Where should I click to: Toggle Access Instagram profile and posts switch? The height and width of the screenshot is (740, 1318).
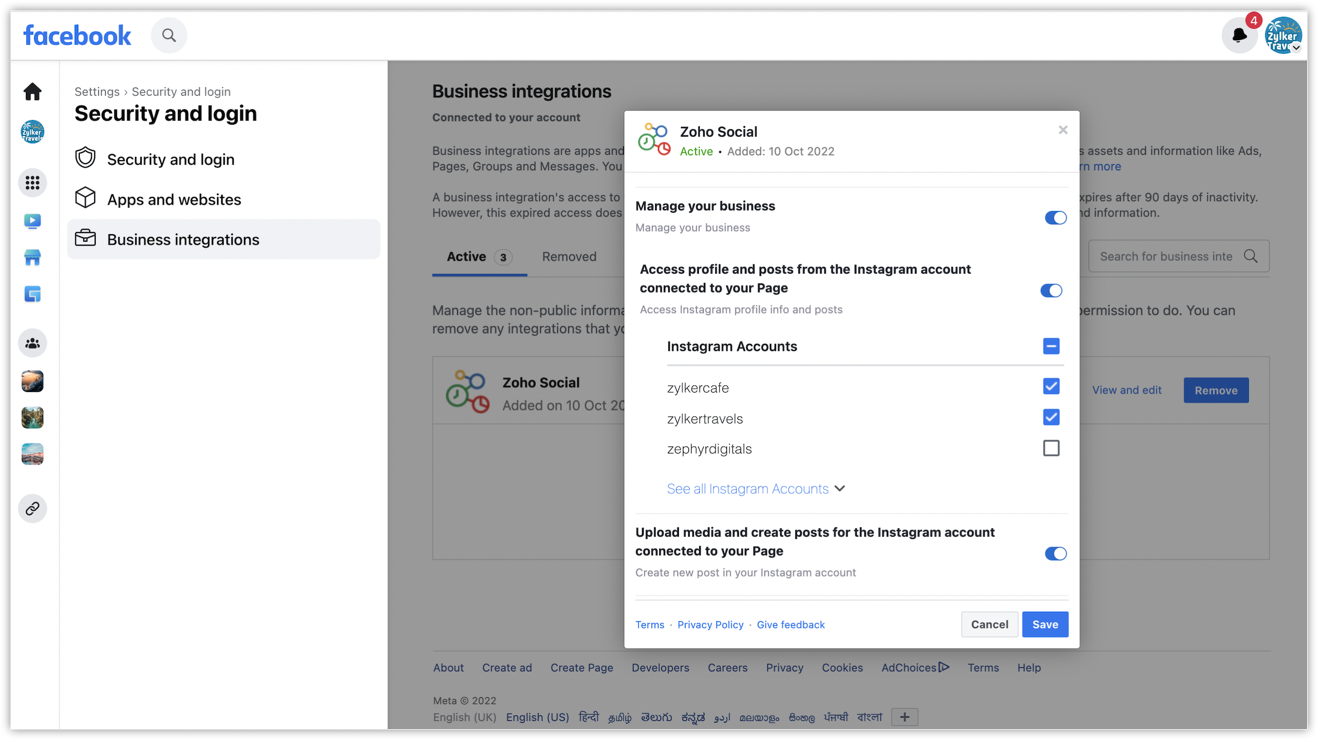(x=1051, y=291)
